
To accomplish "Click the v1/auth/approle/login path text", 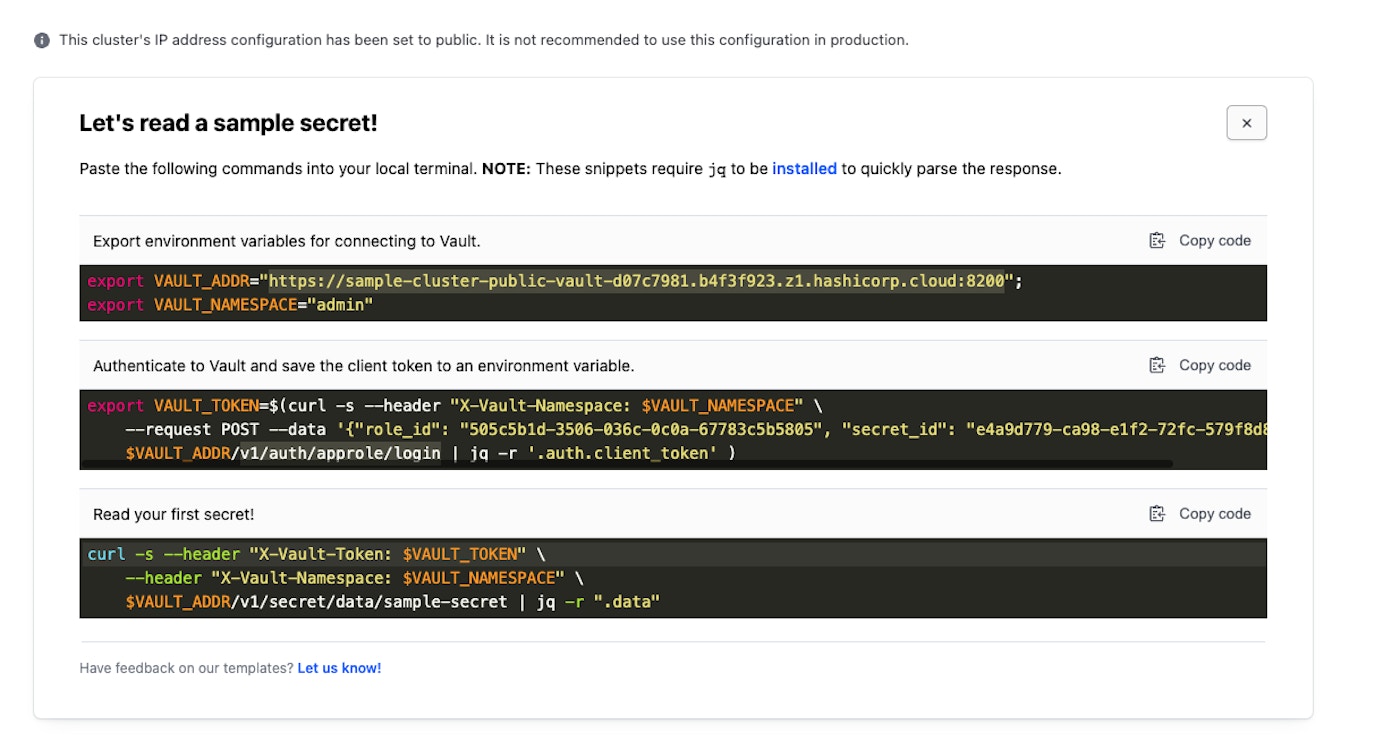I will click(341, 453).
